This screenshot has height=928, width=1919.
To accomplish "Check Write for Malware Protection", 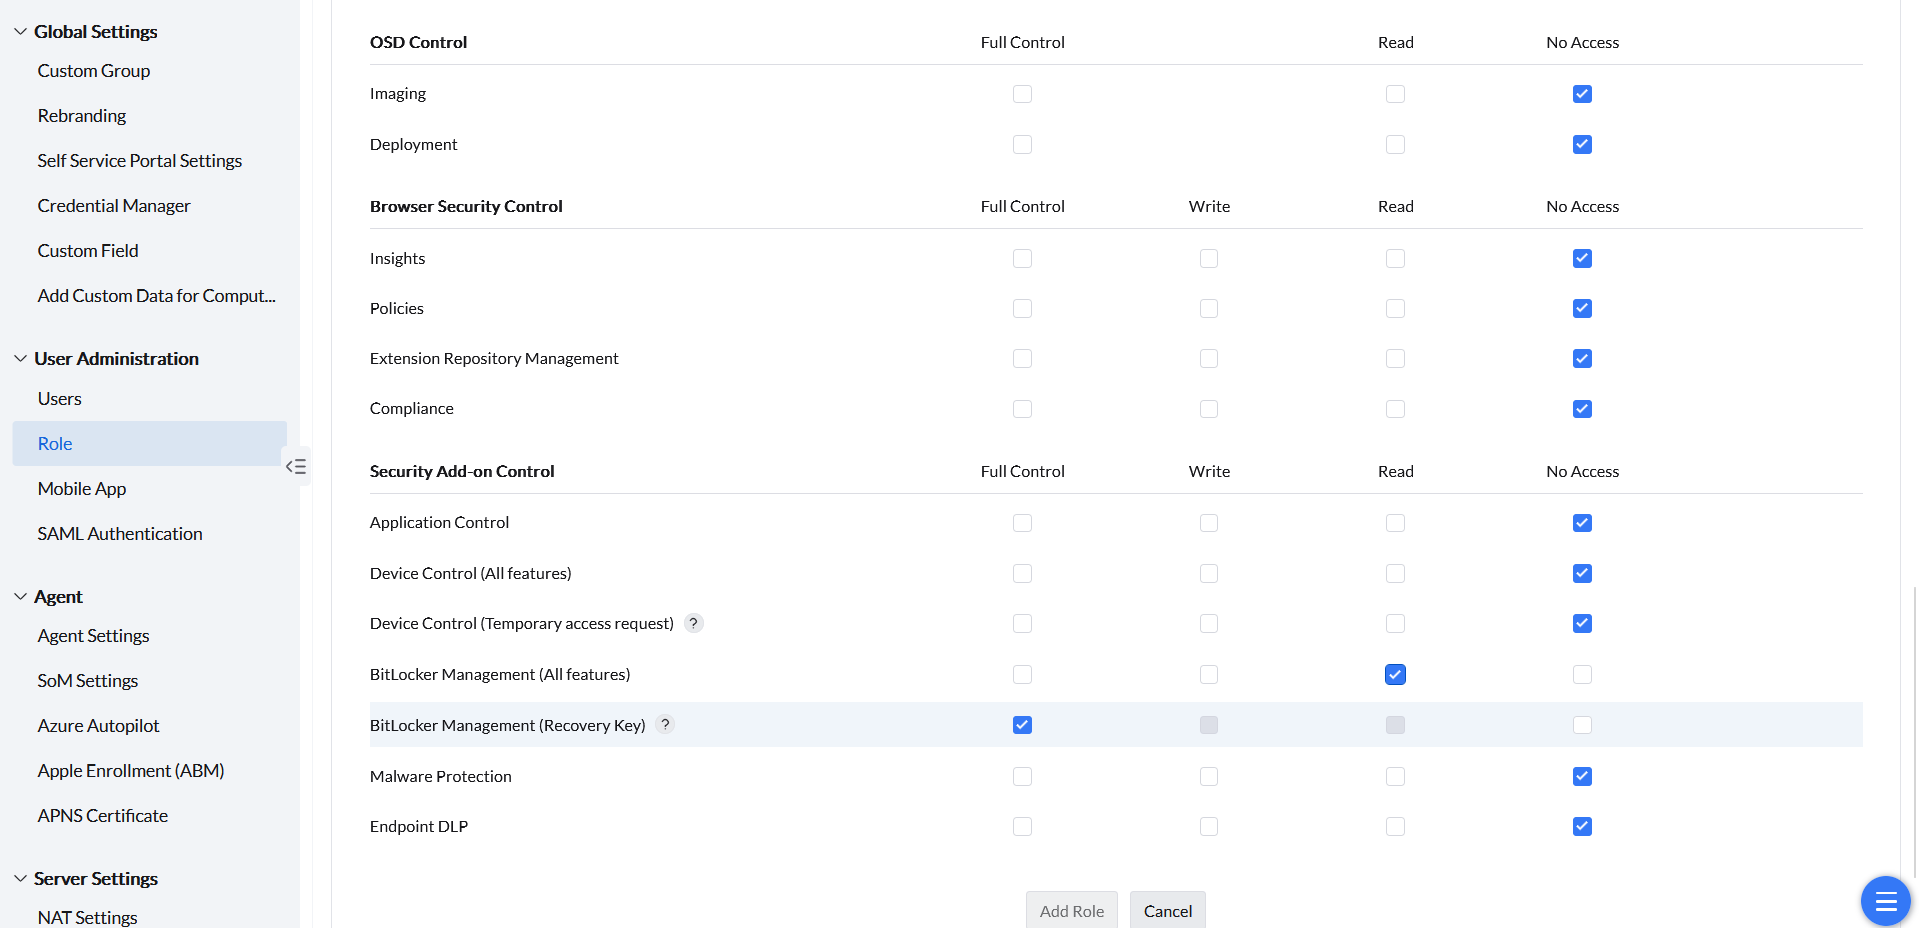I will pyautogui.click(x=1209, y=776).
